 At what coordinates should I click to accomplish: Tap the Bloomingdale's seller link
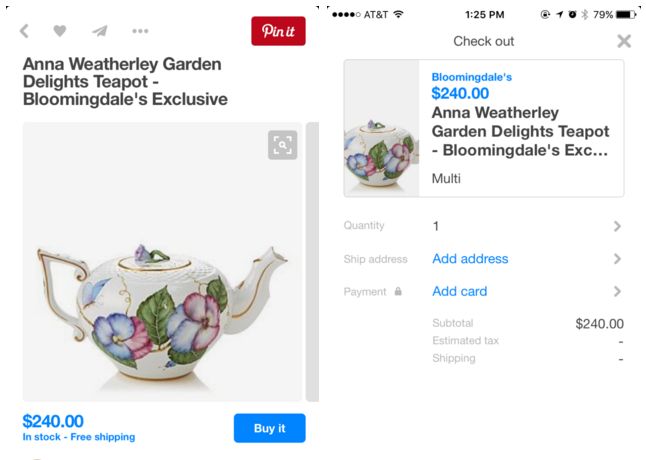(471, 77)
